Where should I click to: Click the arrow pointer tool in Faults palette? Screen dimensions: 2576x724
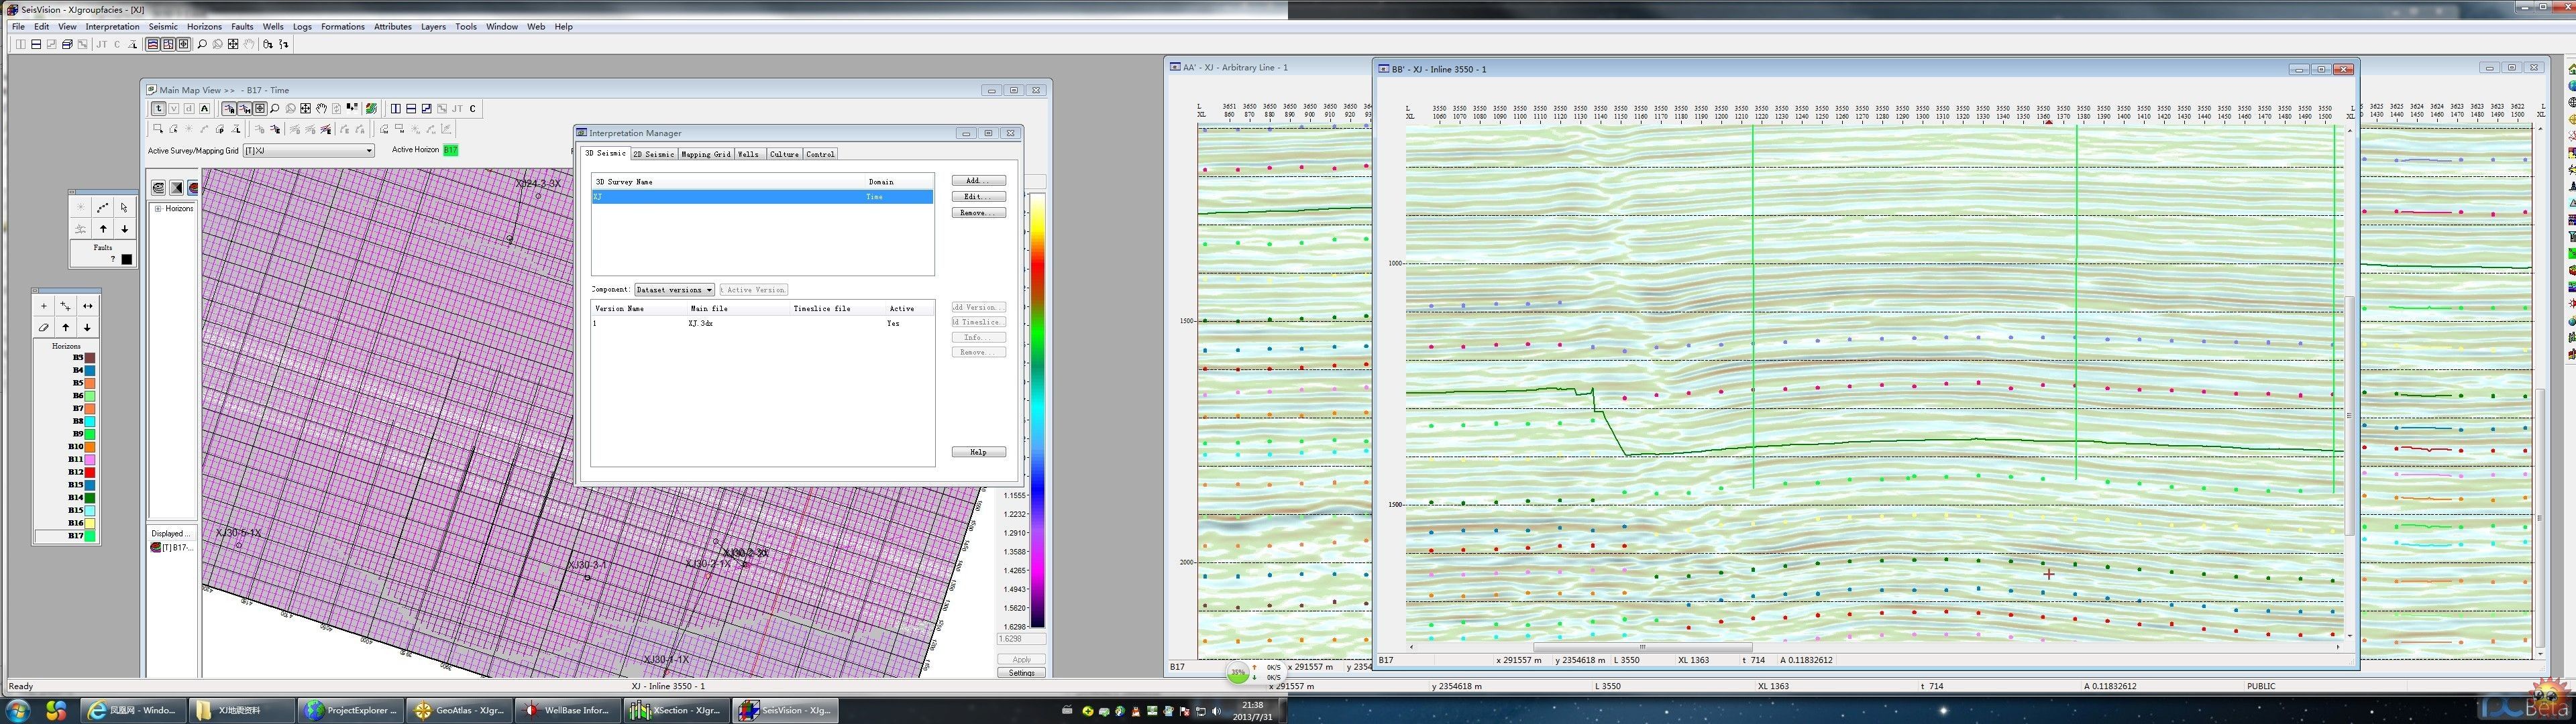coord(125,208)
